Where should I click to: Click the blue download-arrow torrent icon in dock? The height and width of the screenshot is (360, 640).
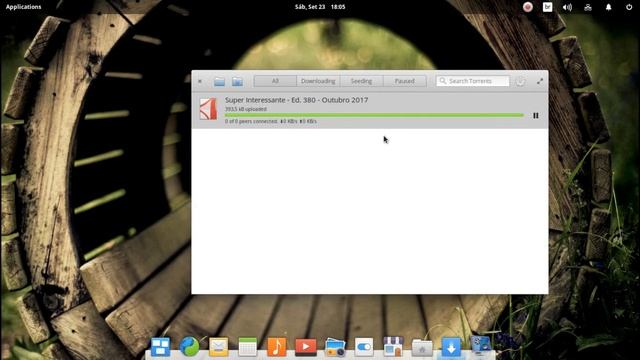tap(451, 347)
